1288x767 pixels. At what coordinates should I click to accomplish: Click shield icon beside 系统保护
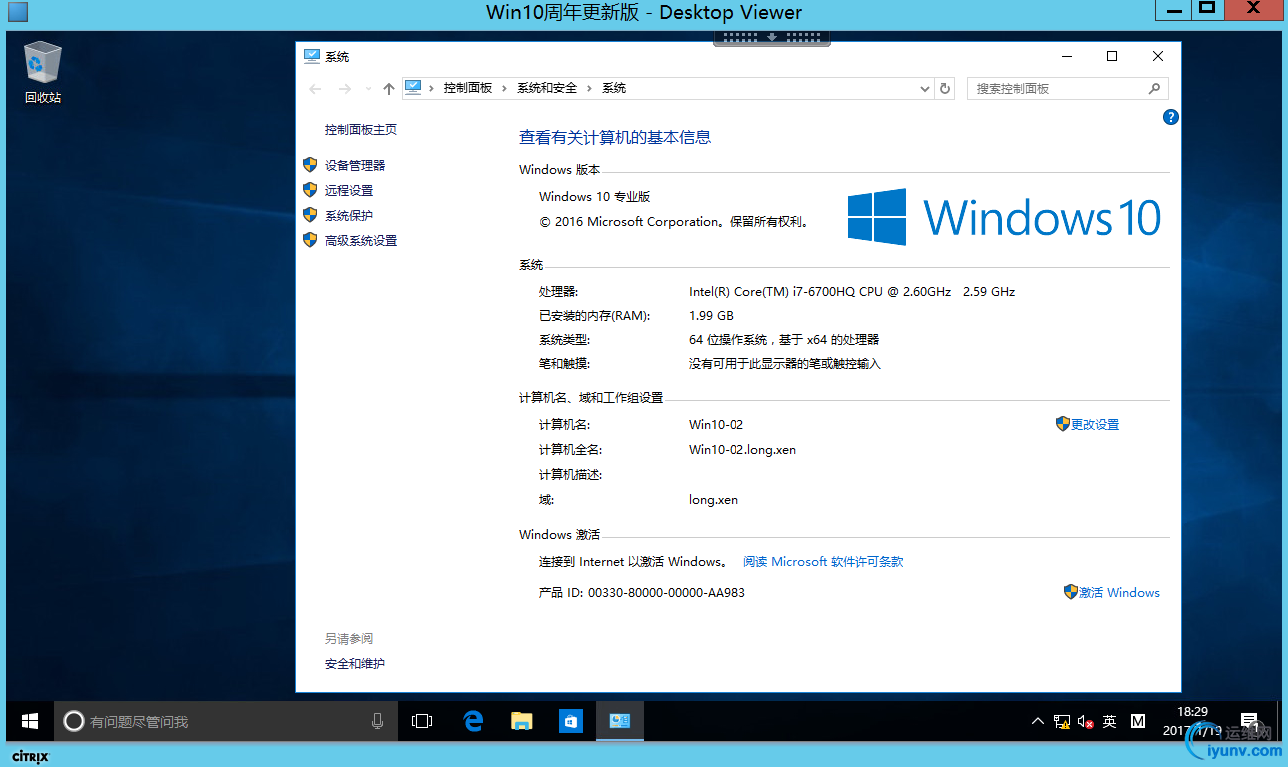click(310, 215)
